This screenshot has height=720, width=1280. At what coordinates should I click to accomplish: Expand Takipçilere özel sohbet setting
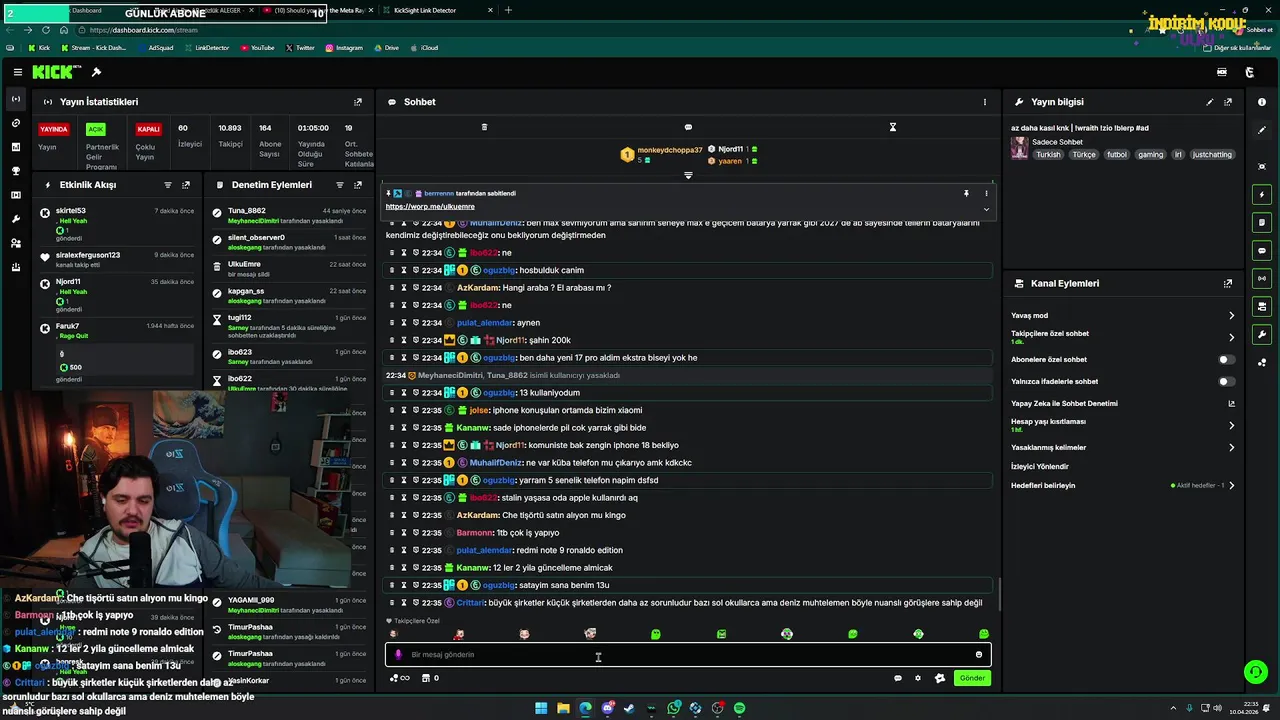pos(1231,337)
